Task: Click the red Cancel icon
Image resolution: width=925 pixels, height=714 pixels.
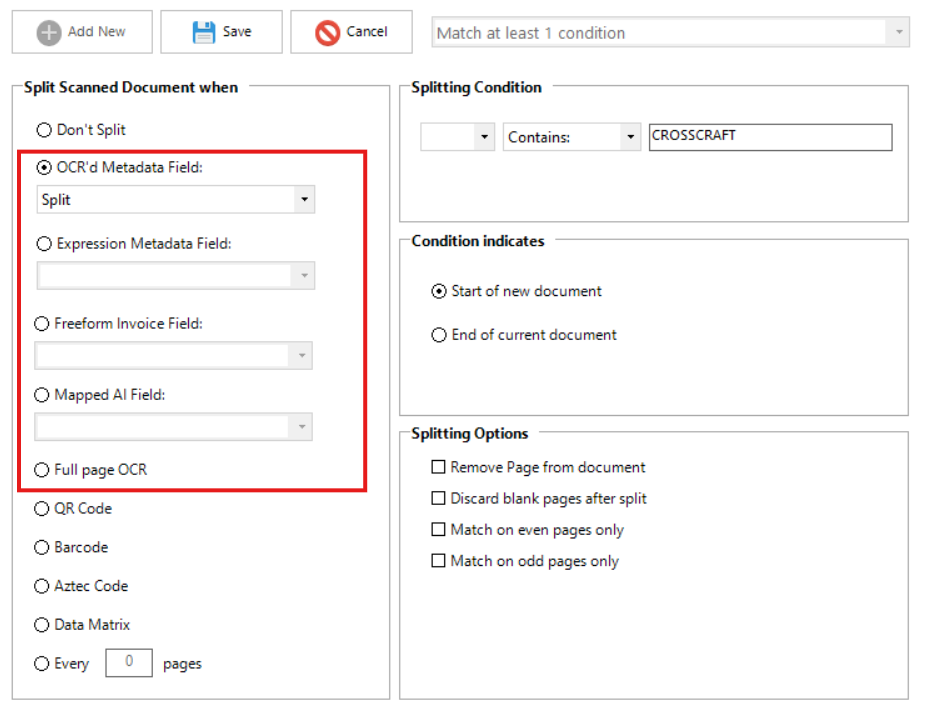Action: pos(327,32)
